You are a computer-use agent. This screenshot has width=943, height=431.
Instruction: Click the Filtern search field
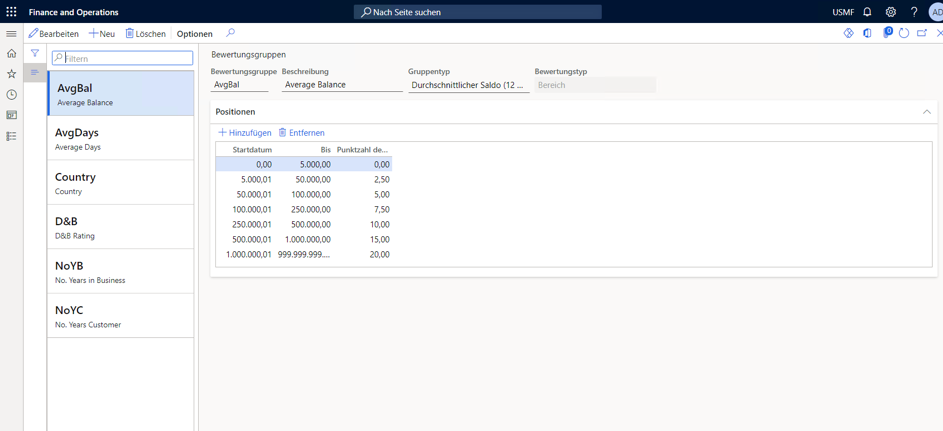[x=127, y=58]
